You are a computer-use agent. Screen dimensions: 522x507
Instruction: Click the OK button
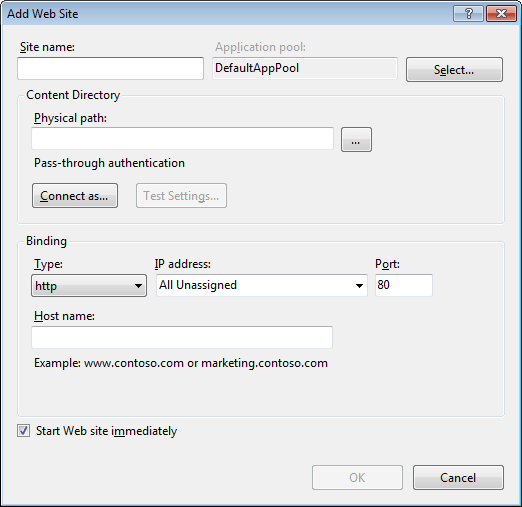click(357, 478)
